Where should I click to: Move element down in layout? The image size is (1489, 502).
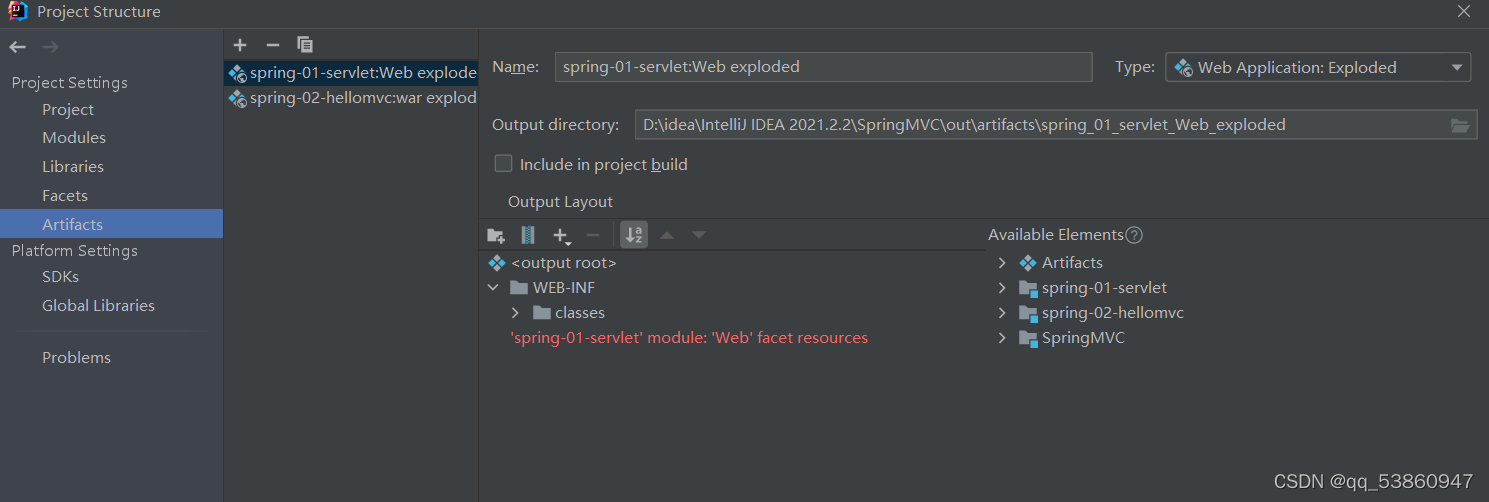pos(699,235)
